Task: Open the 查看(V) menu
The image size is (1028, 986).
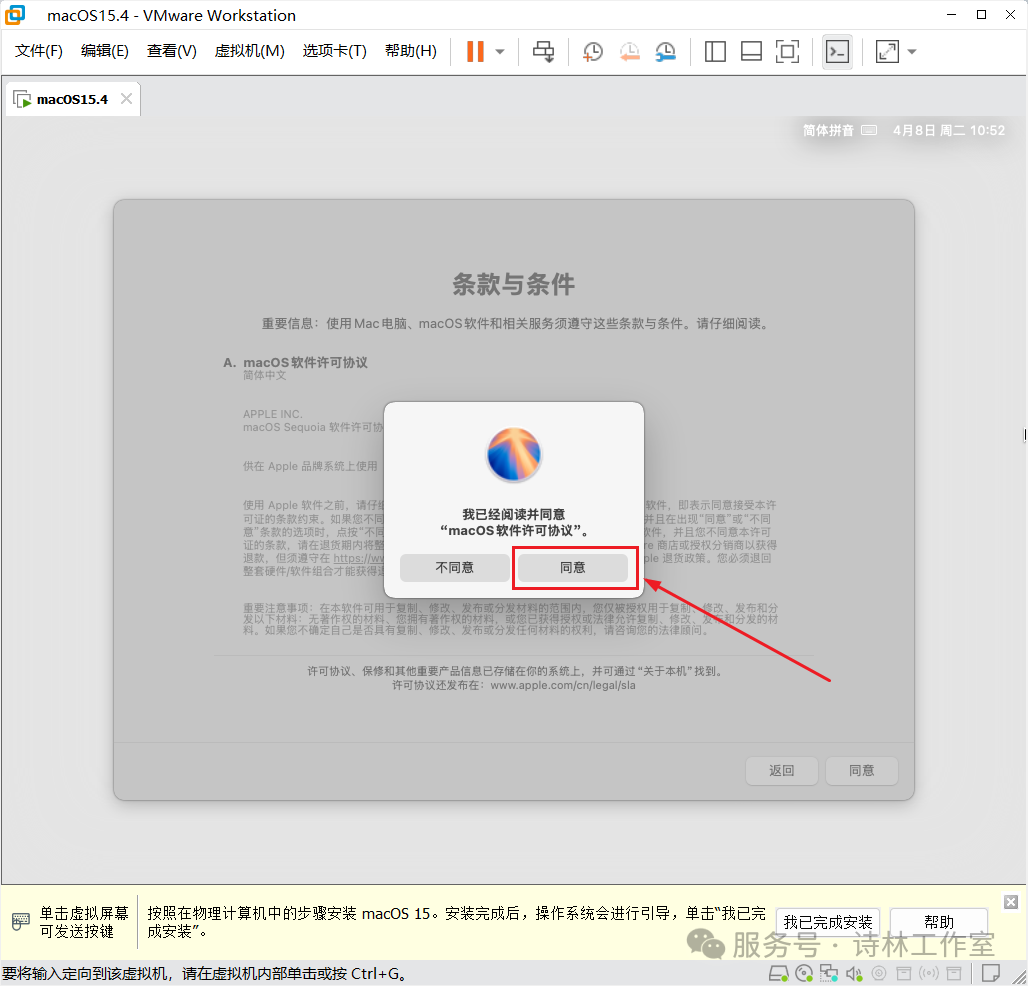Action: 172,51
